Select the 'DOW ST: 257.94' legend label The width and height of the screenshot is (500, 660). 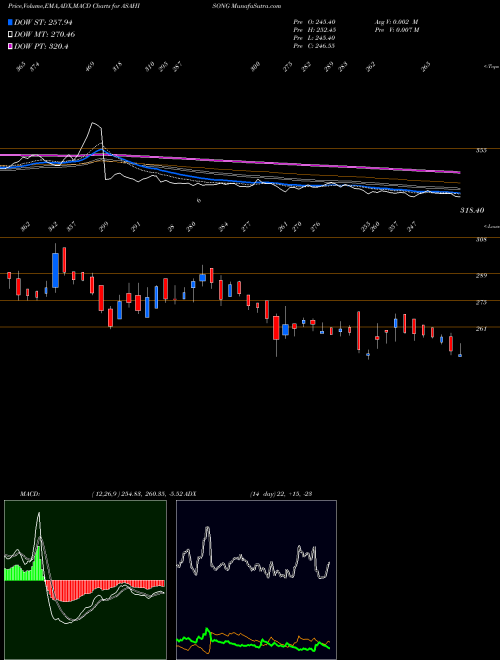tap(43, 23)
